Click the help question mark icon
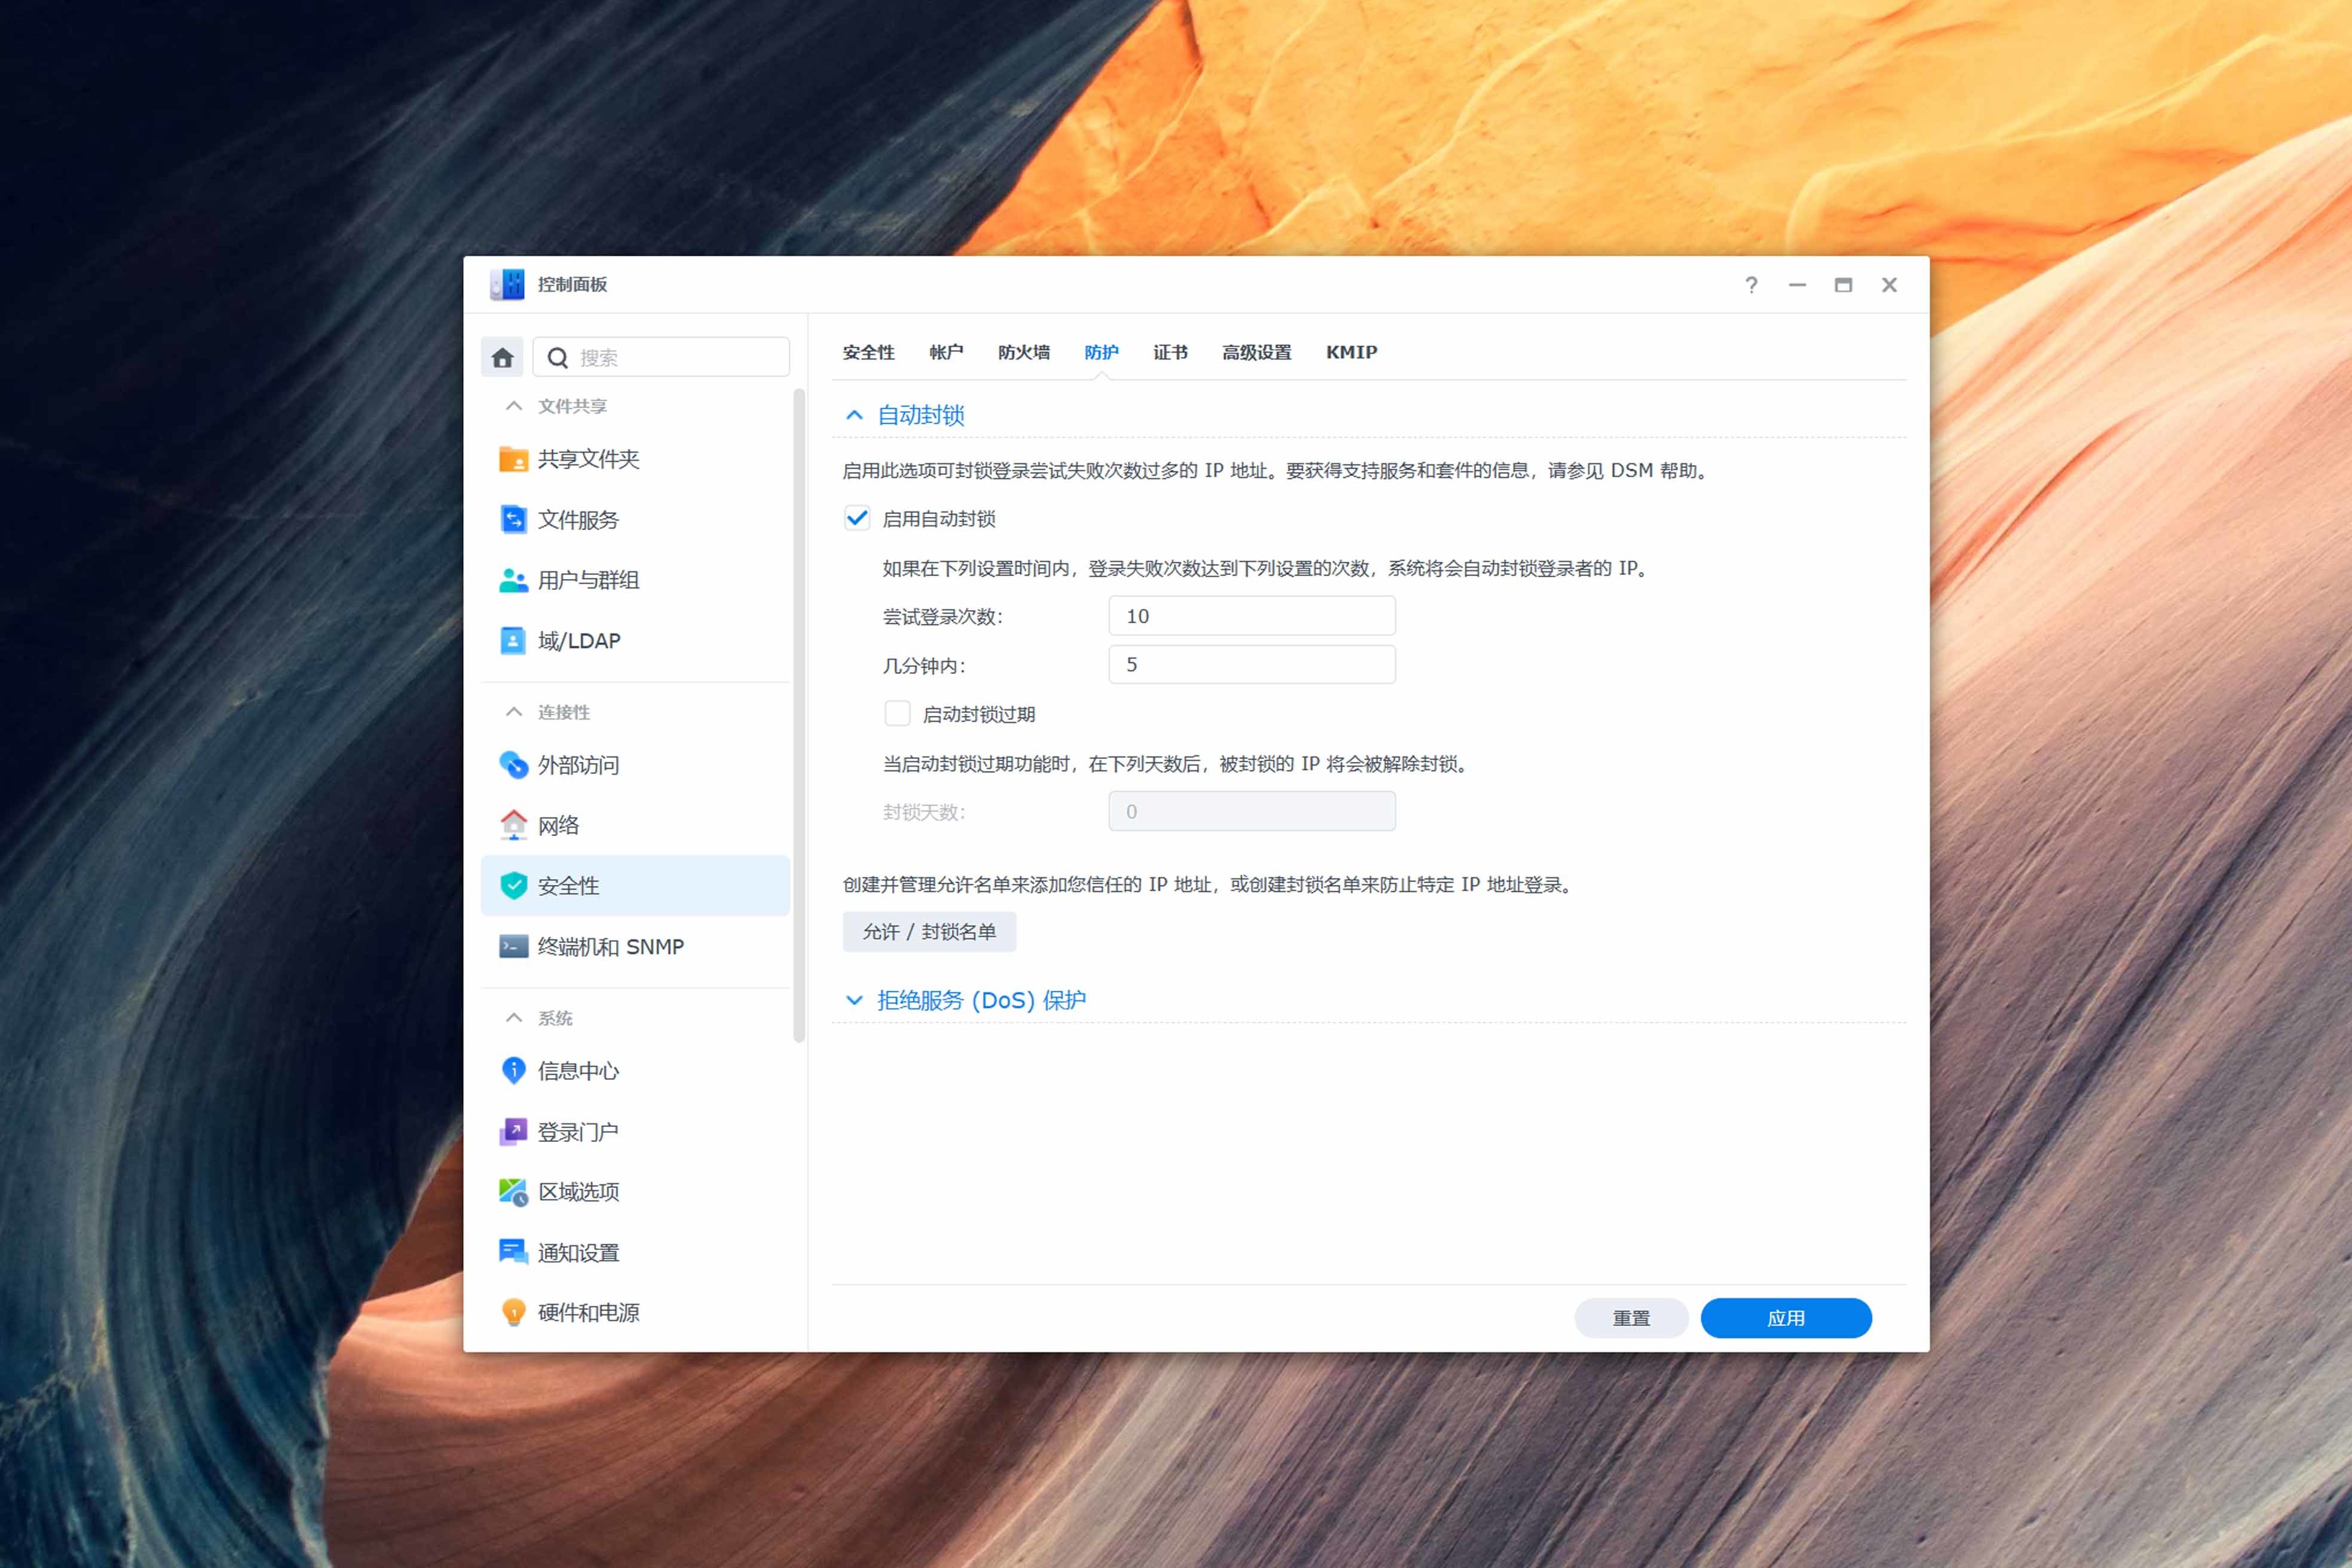The width and height of the screenshot is (2352, 1568). pos(1751,285)
